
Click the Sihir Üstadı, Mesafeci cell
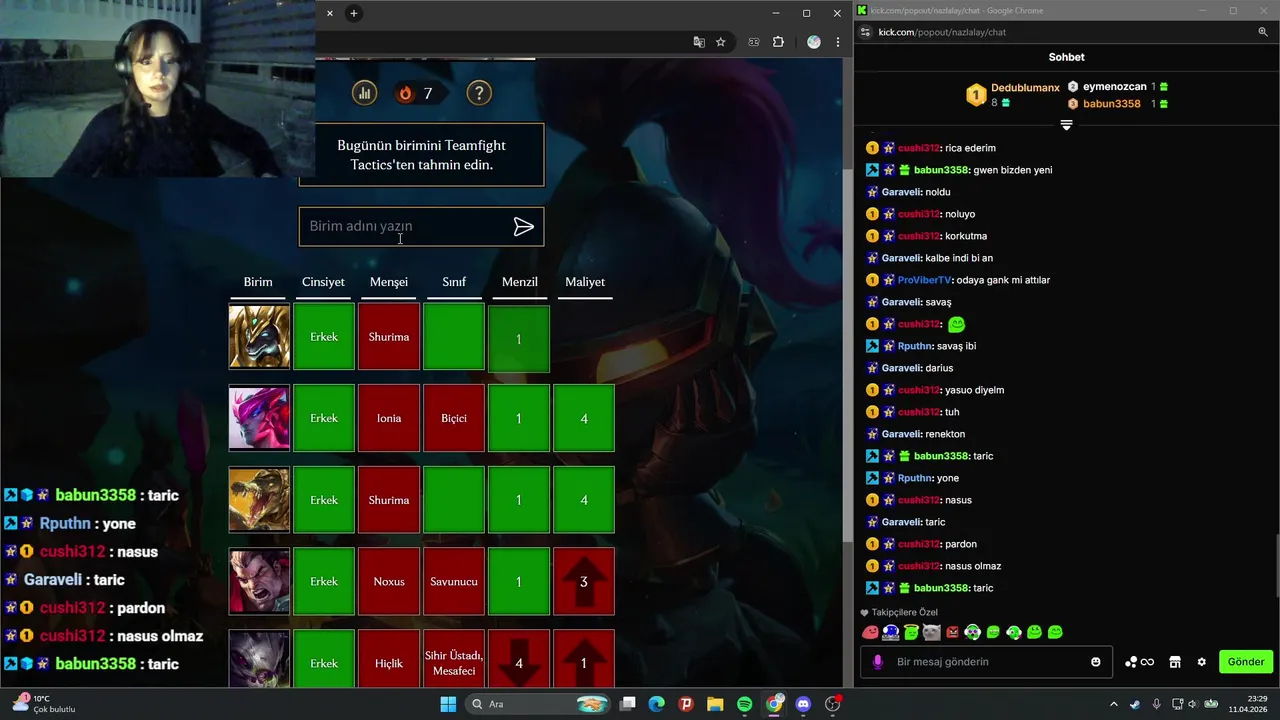click(454, 659)
